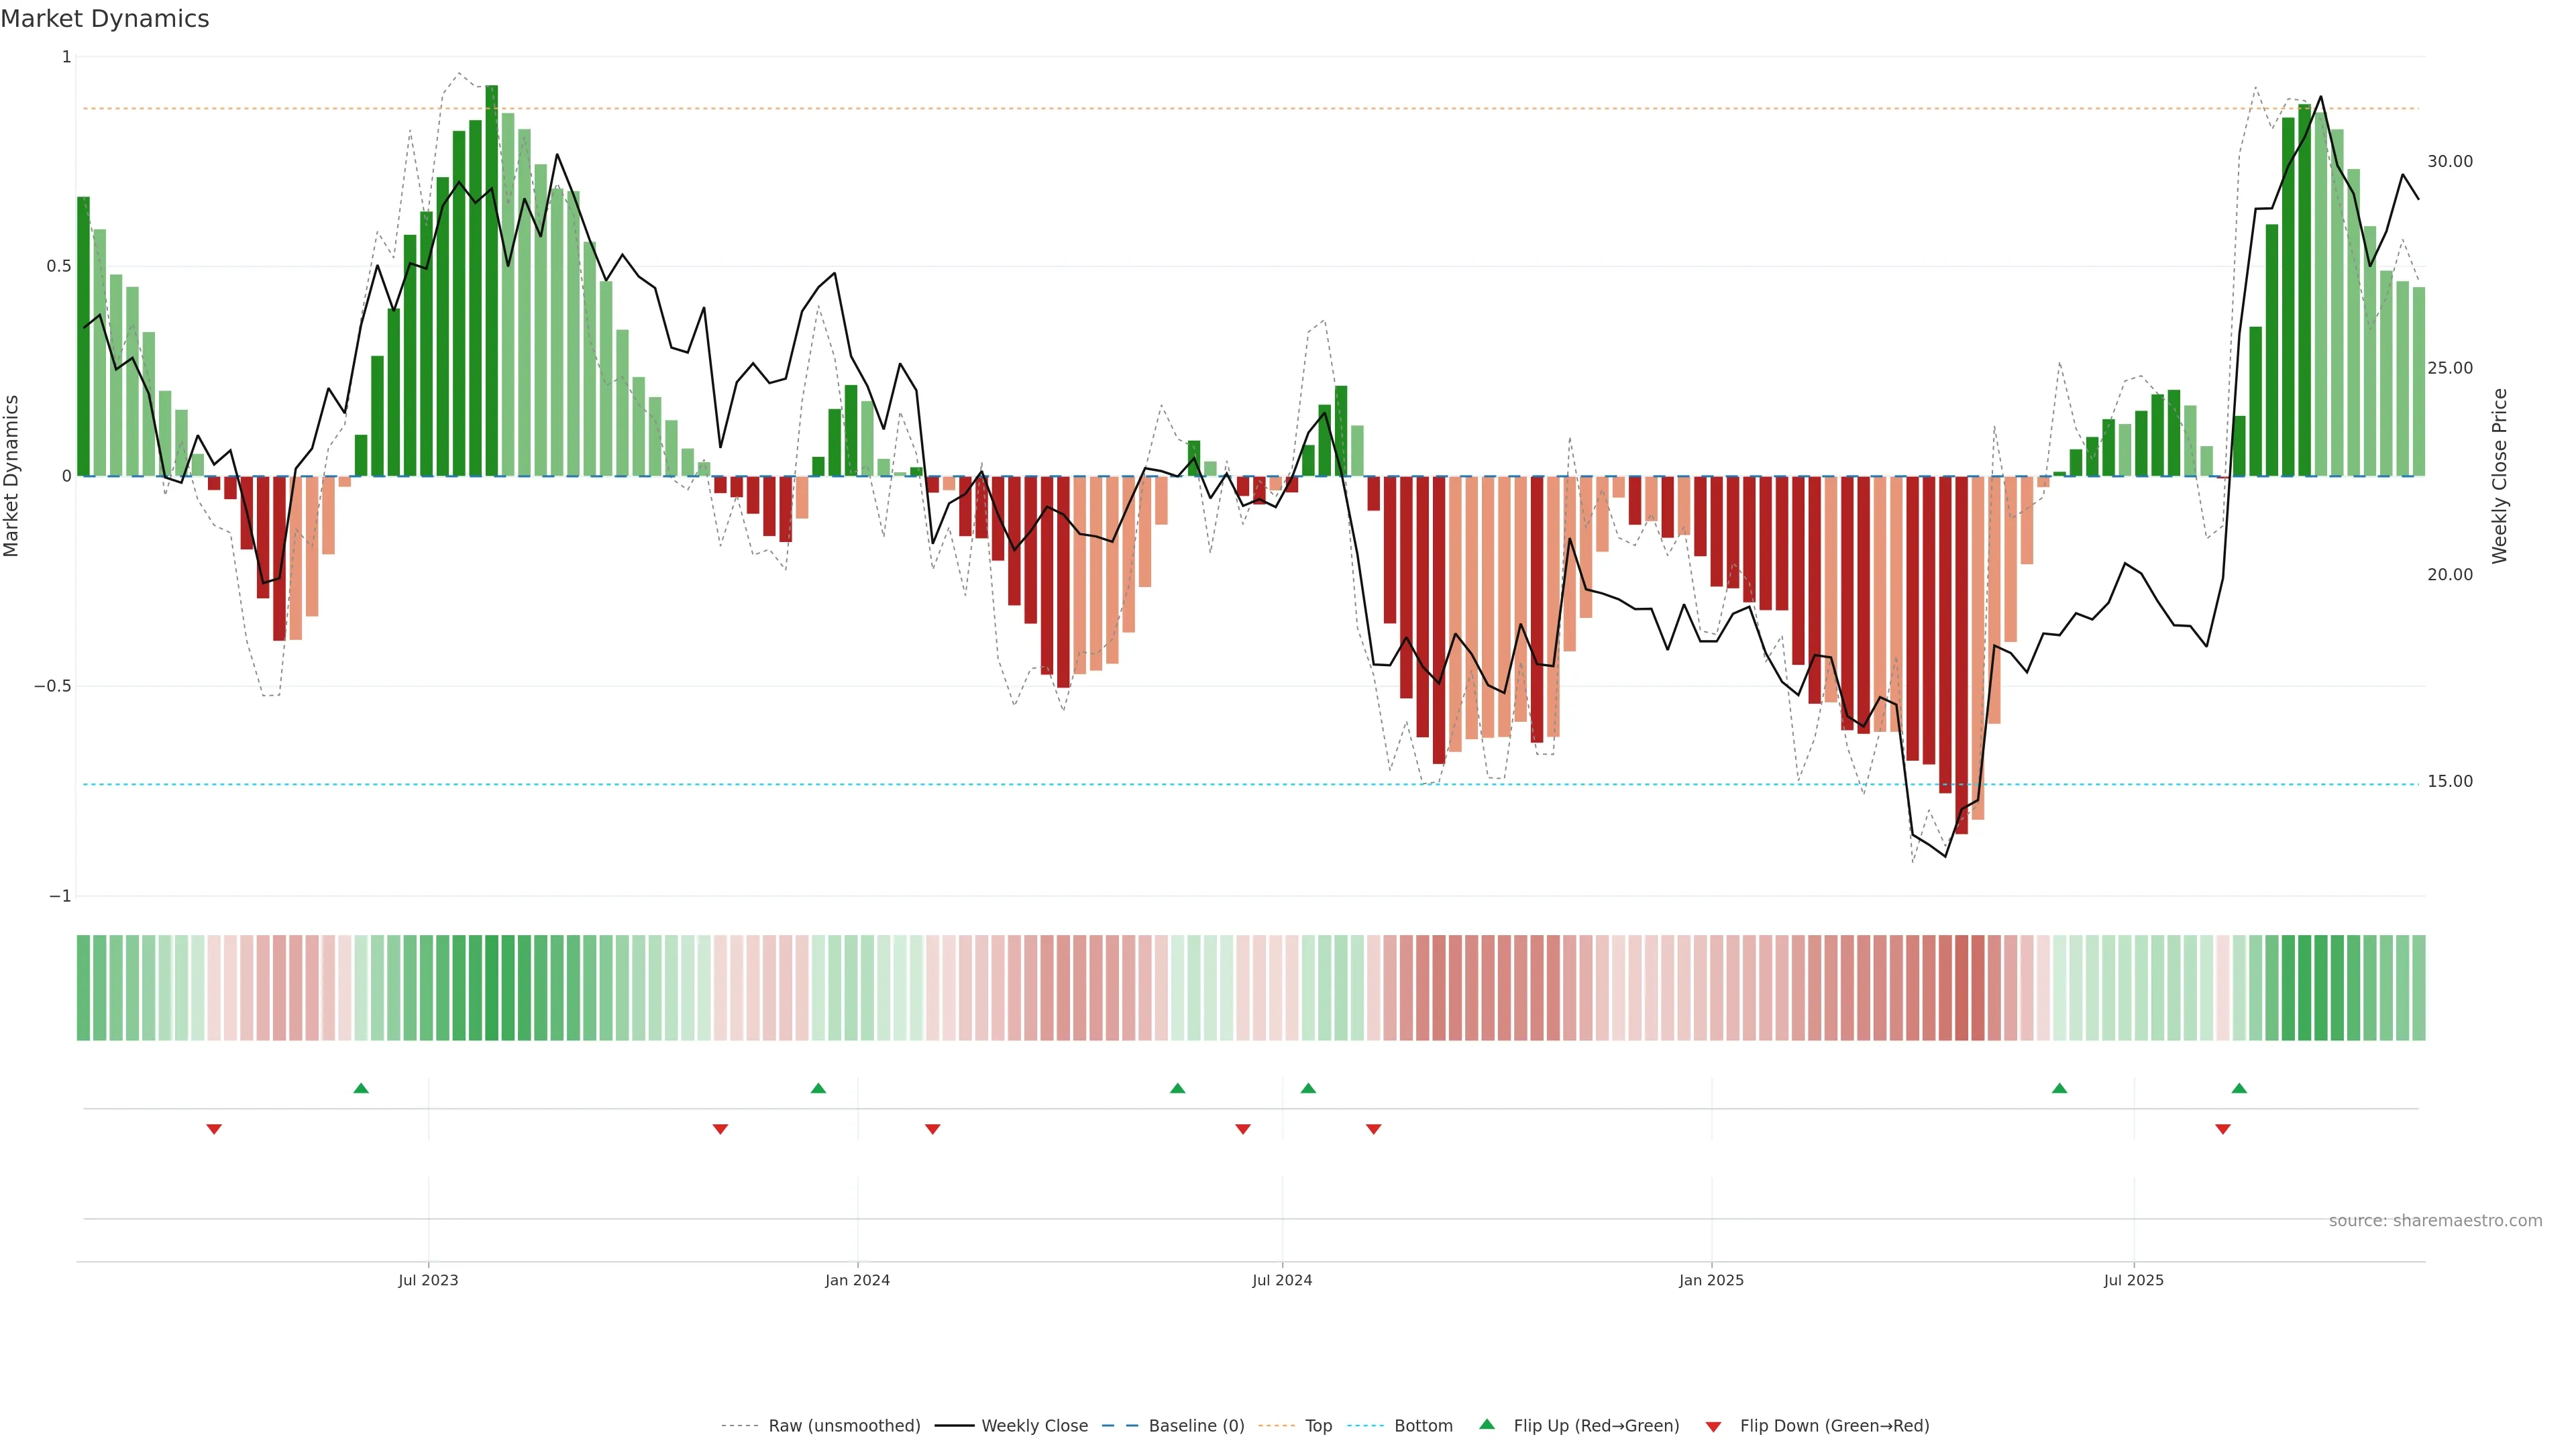
Task: Click the red flip-down marker right of Jan 2024
Action: pos(933,1129)
